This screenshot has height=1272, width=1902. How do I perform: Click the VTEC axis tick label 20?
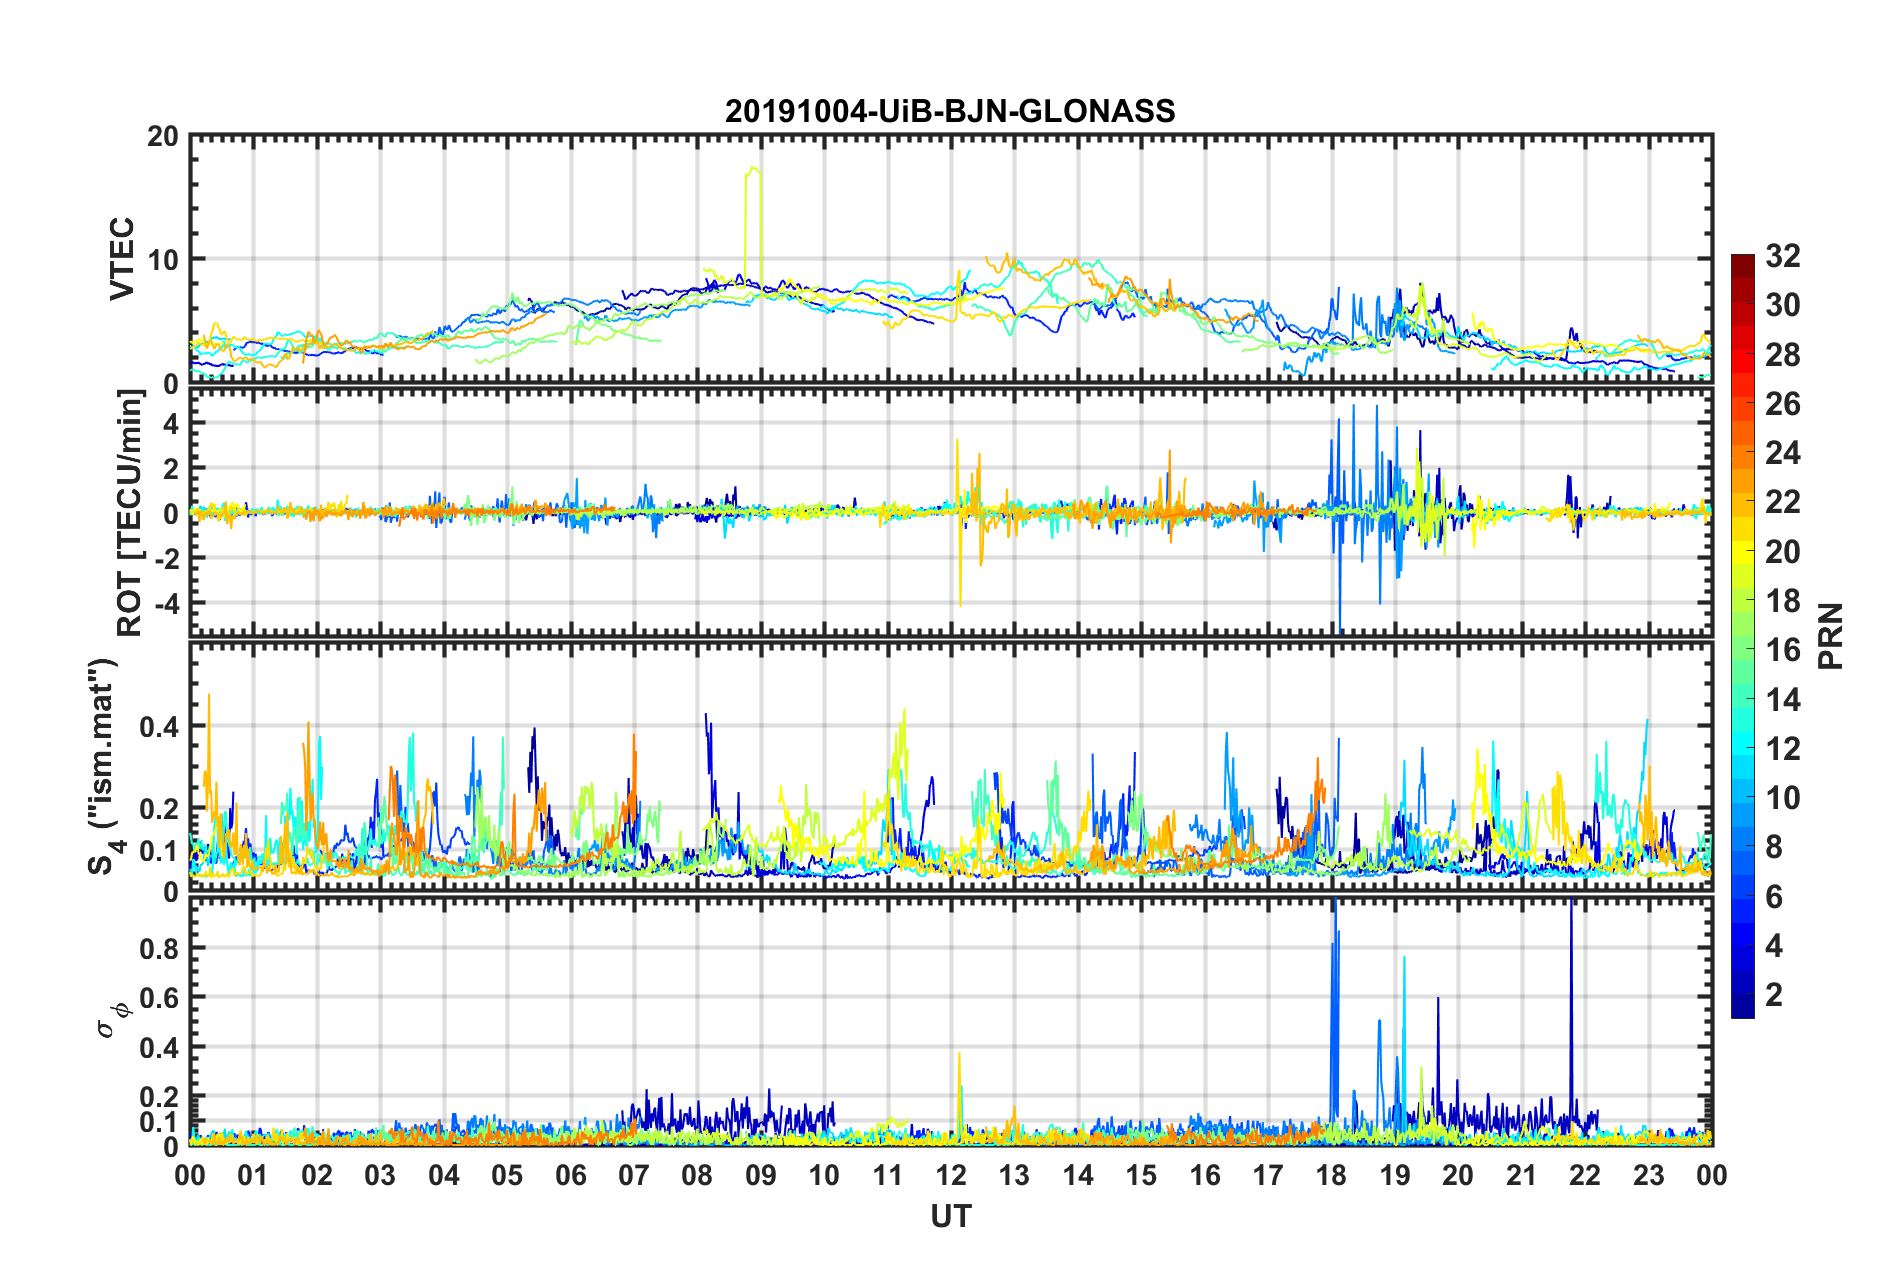(163, 137)
